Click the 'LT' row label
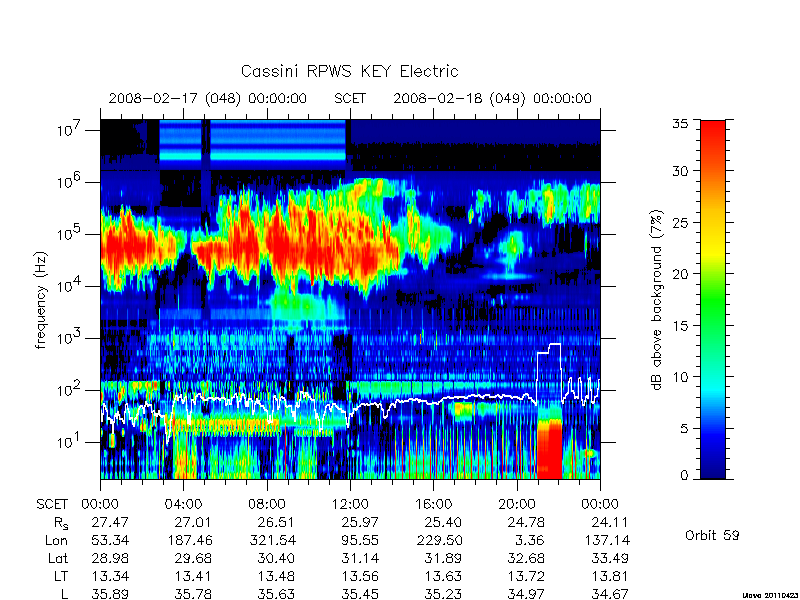 click(61, 577)
